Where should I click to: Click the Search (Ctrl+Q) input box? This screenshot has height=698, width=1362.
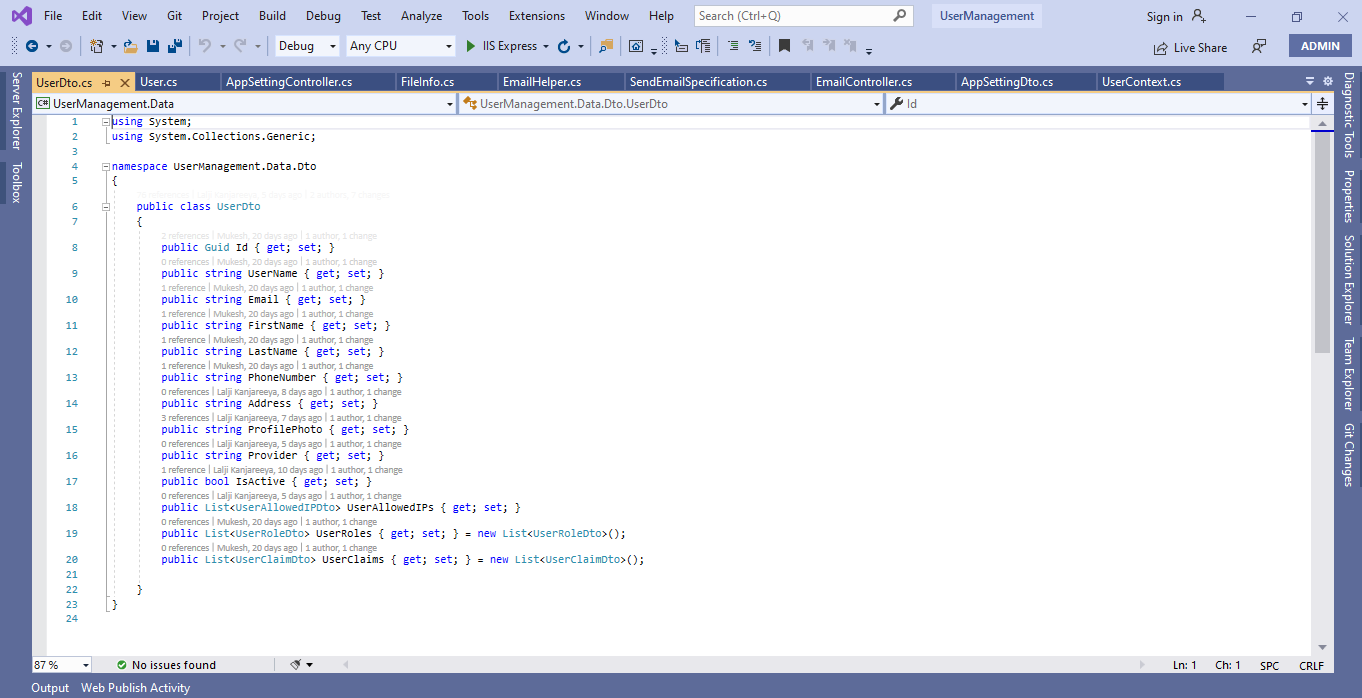coord(804,16)
